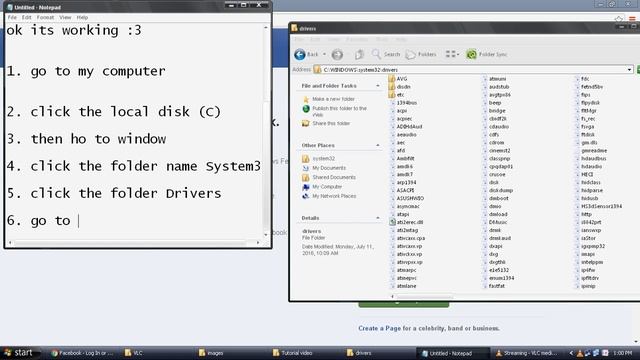Screen dimensions: 640x360
Task: Click Create a Page link on Facebook
Action: pos(379,328)
